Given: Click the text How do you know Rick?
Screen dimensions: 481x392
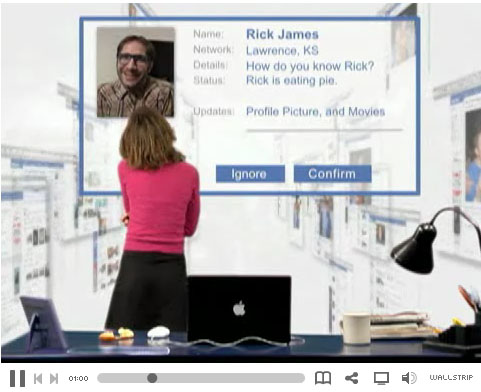Looking at the screenshot, I should pyautogui.click(x=310, y=66).
